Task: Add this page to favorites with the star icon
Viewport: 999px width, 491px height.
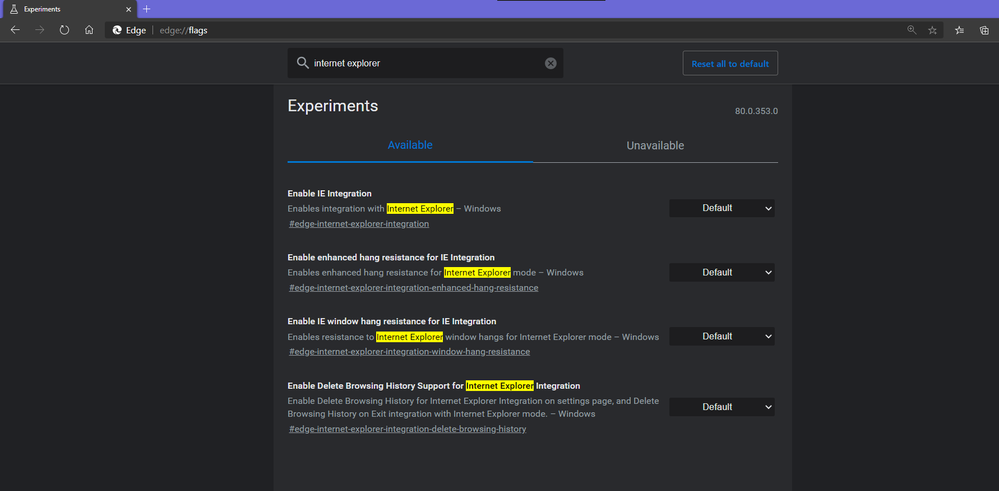Action: point(933,30)
